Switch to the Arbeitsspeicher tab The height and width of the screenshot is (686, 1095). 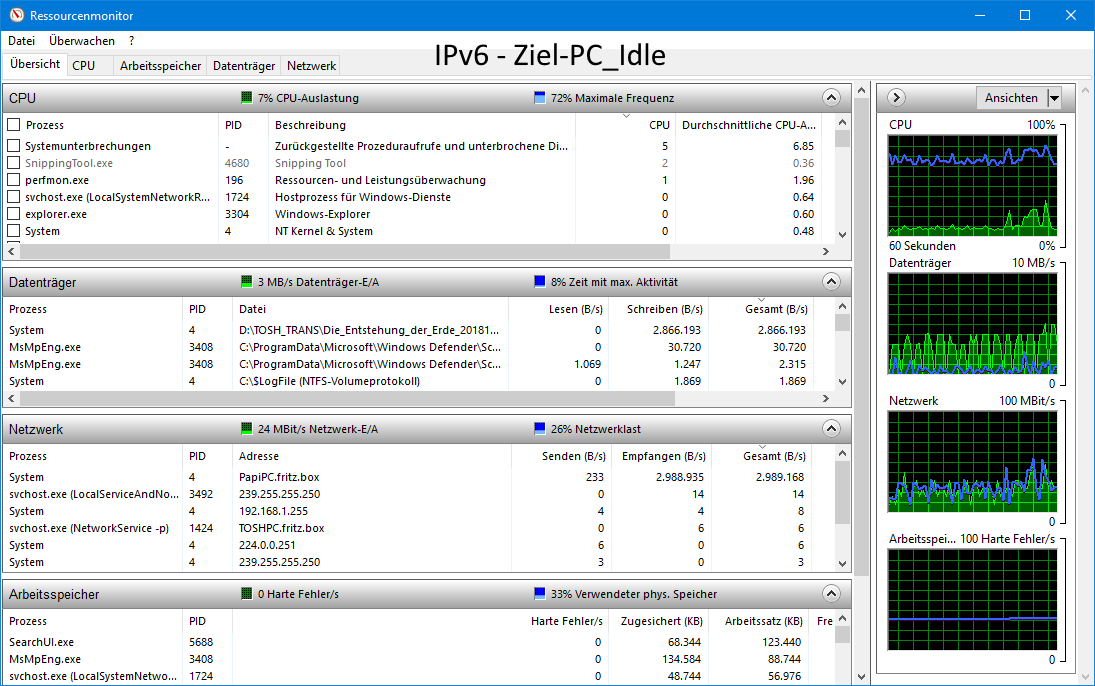(x=161, y=66)
